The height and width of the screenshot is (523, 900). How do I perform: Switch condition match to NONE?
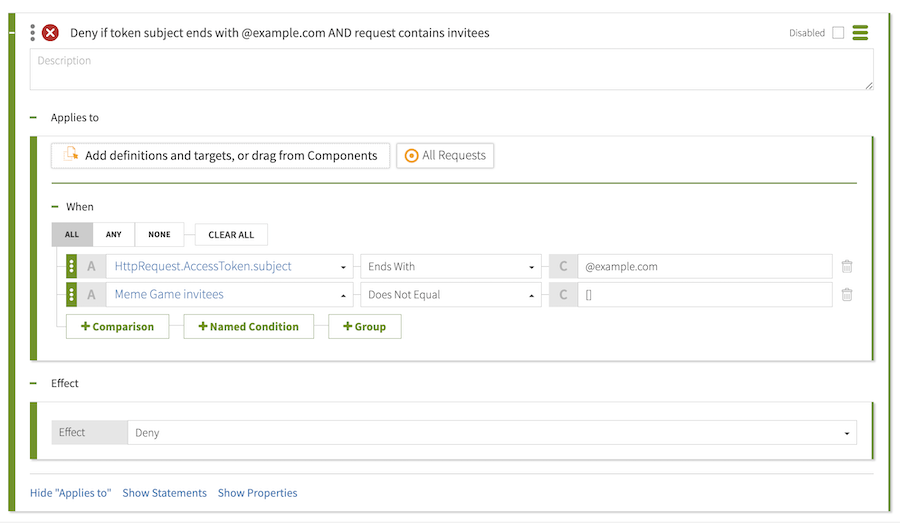[159, 235]
